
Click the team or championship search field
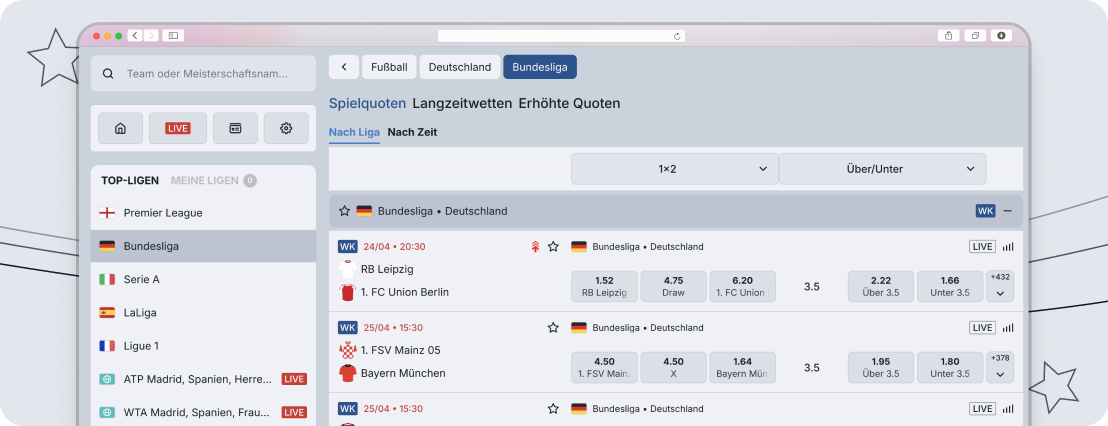point(204,73)
